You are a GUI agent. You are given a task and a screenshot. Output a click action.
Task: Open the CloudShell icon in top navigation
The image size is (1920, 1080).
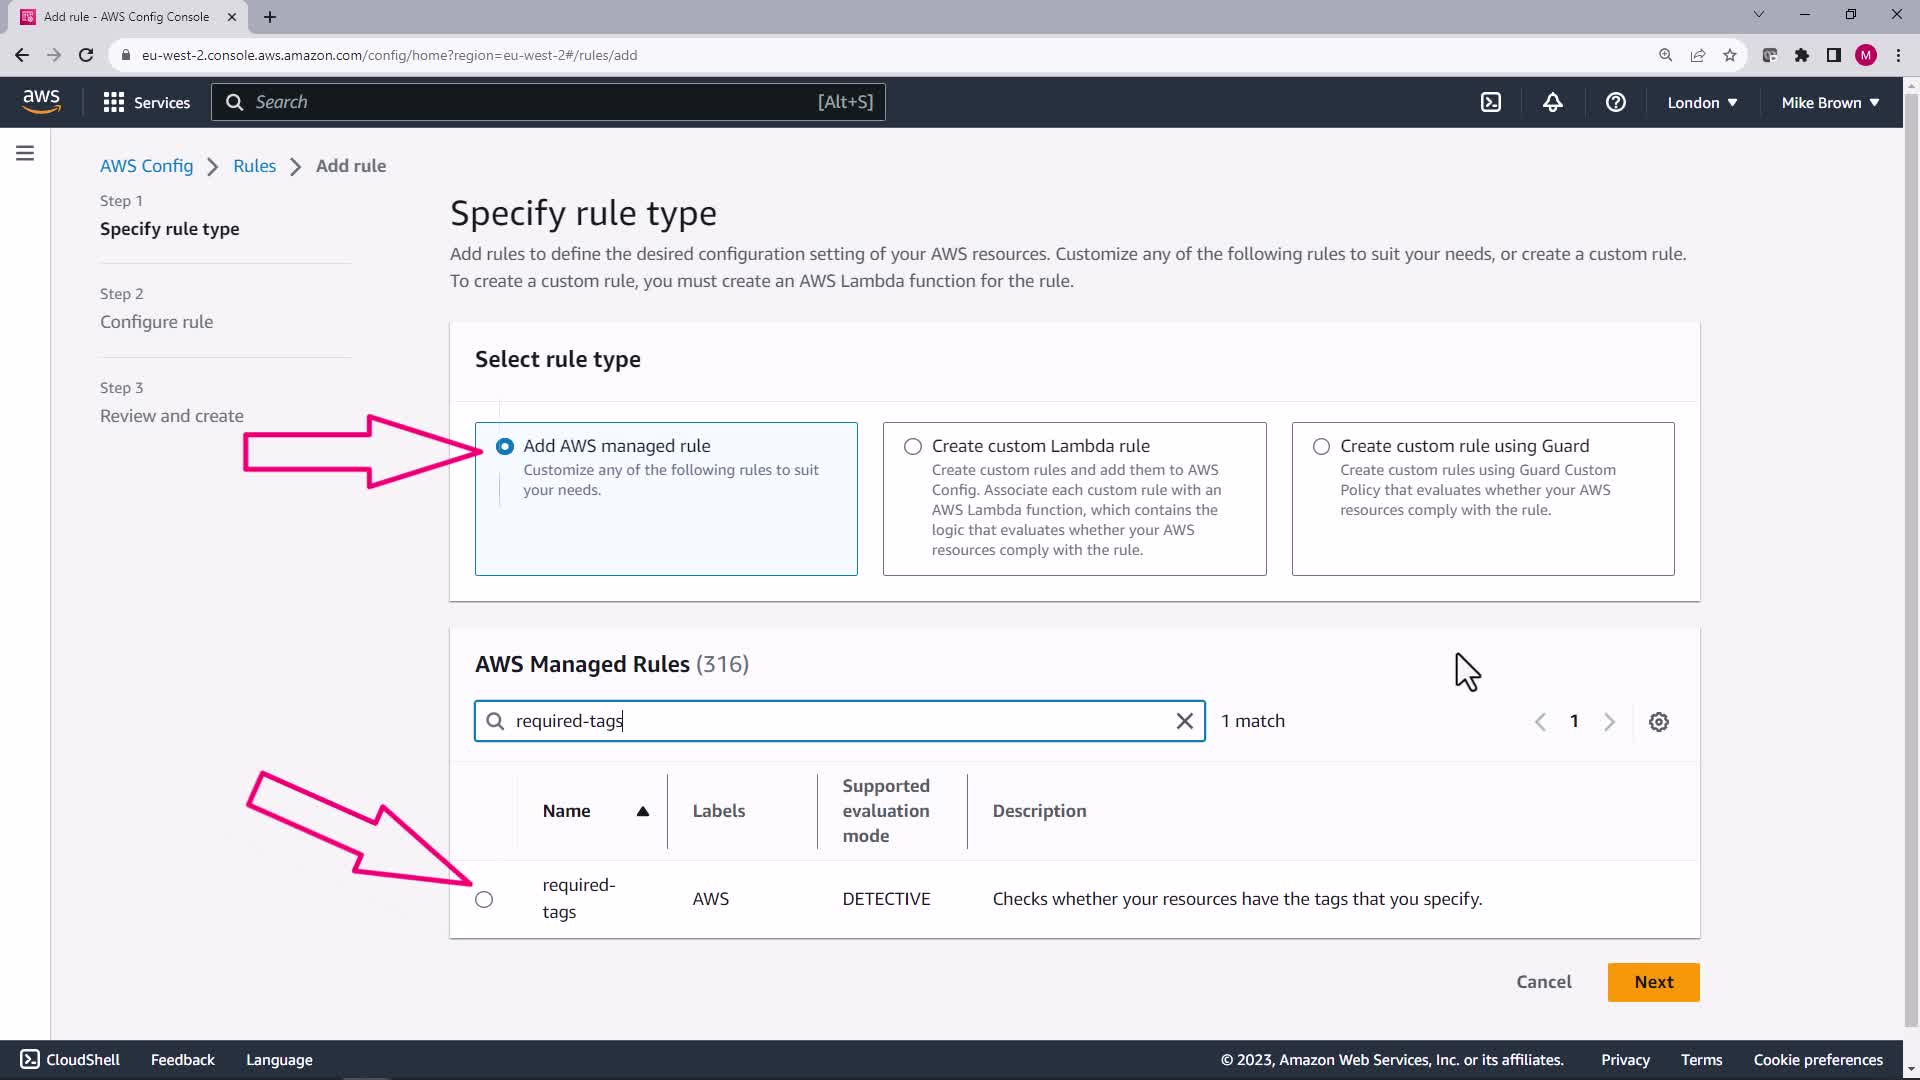tap(1491, 102)
